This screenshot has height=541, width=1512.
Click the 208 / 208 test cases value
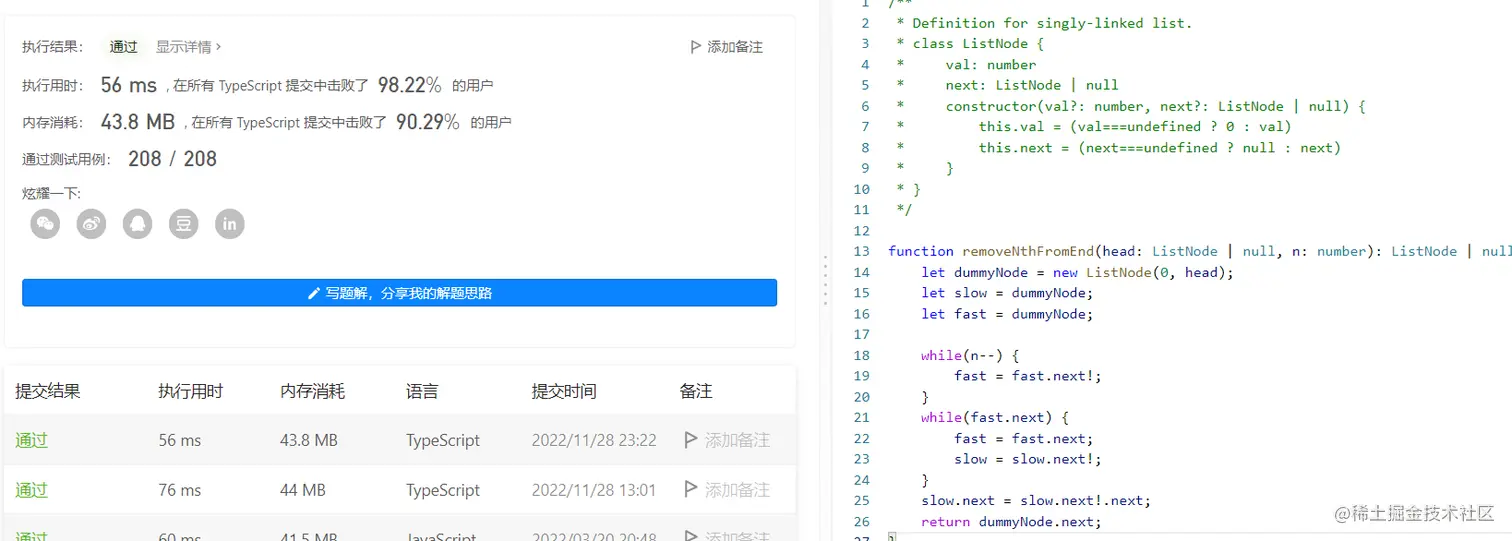click(x=172, y=159)
